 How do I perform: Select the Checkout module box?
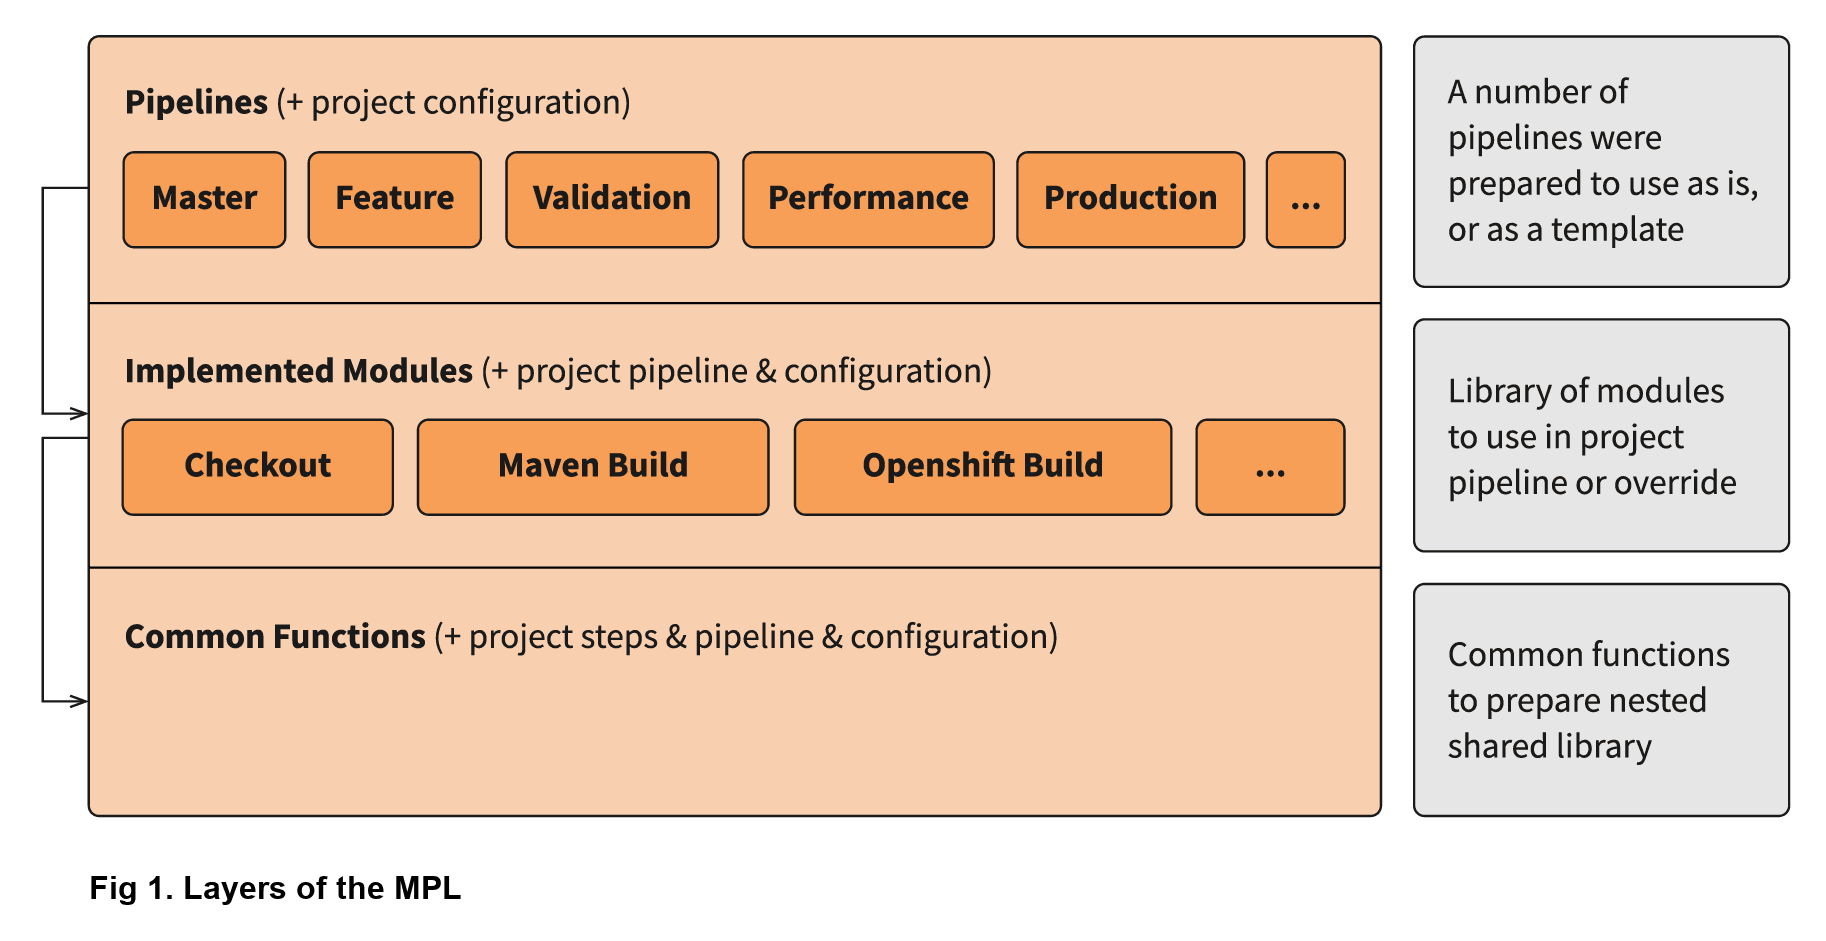pos(257,466)
